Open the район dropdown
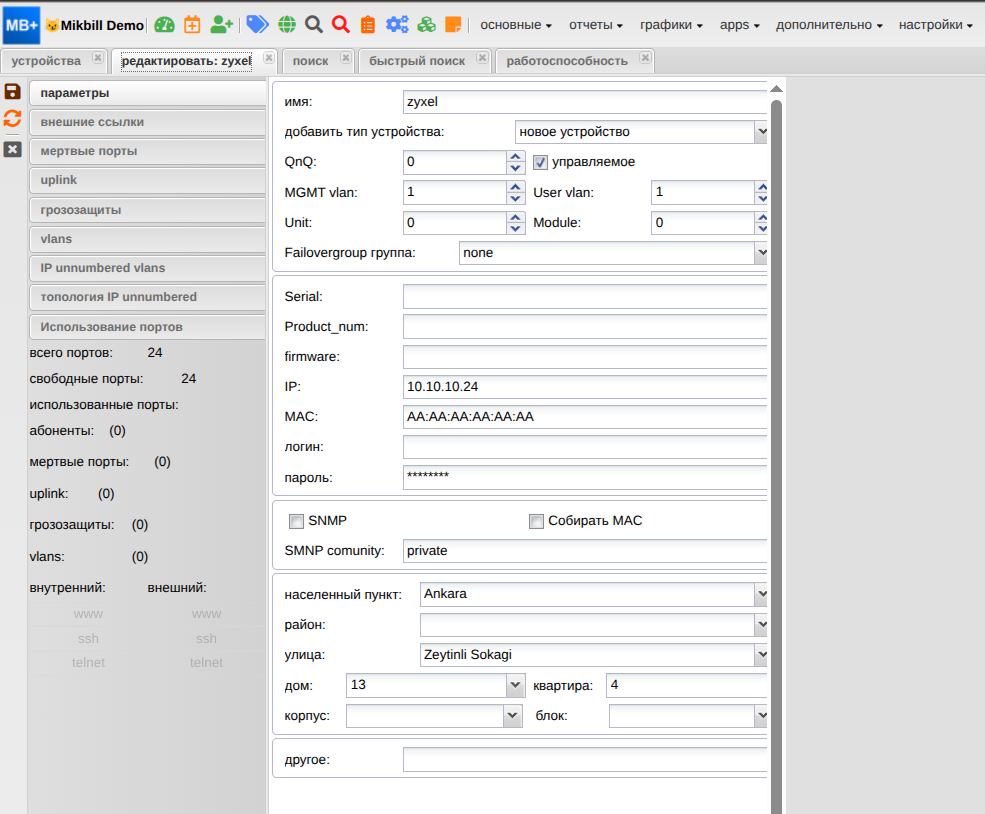This screenshot has height=814, width=985. 761,624
